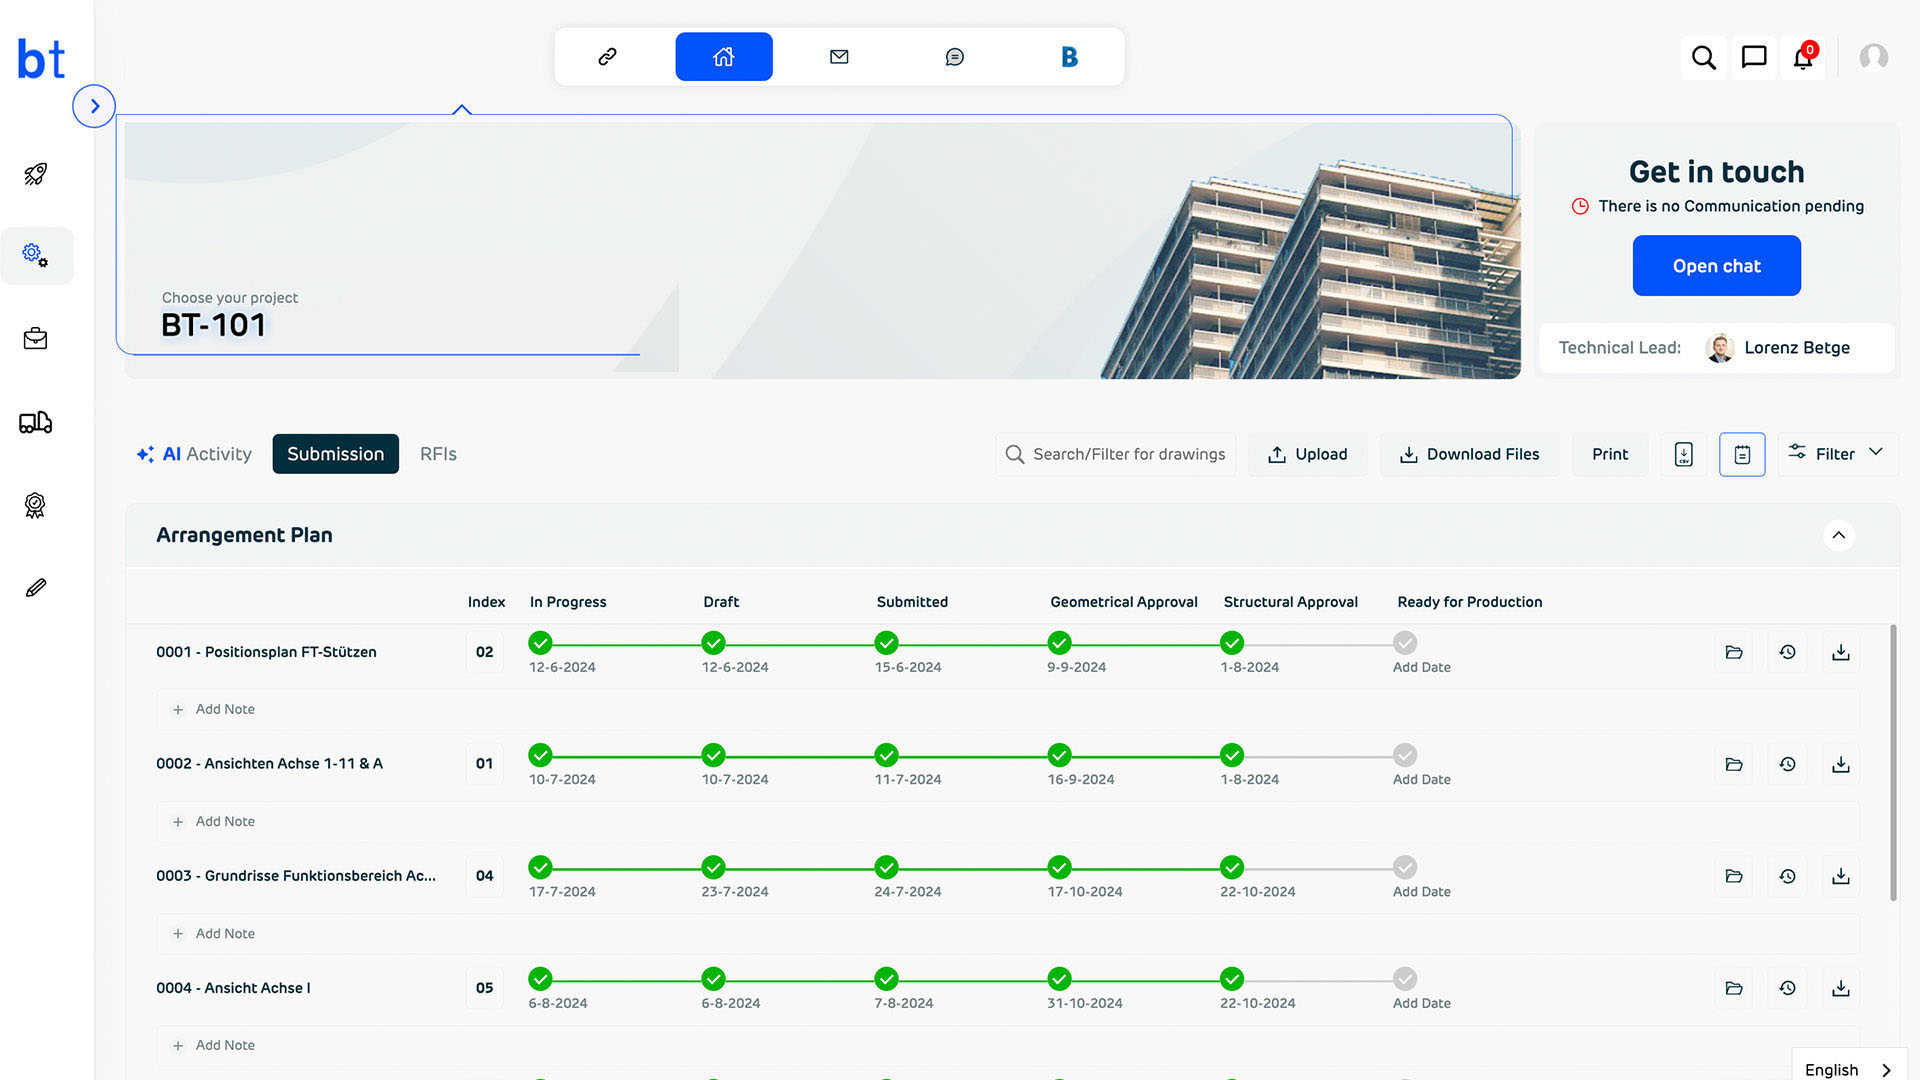Image resolution: width=1920 pixels, height=1080 pixels.
Task: Click drawing name 0003 - Grundrisse Funktionsbereich
Action: pyautogui.click(x=296, y=876)
